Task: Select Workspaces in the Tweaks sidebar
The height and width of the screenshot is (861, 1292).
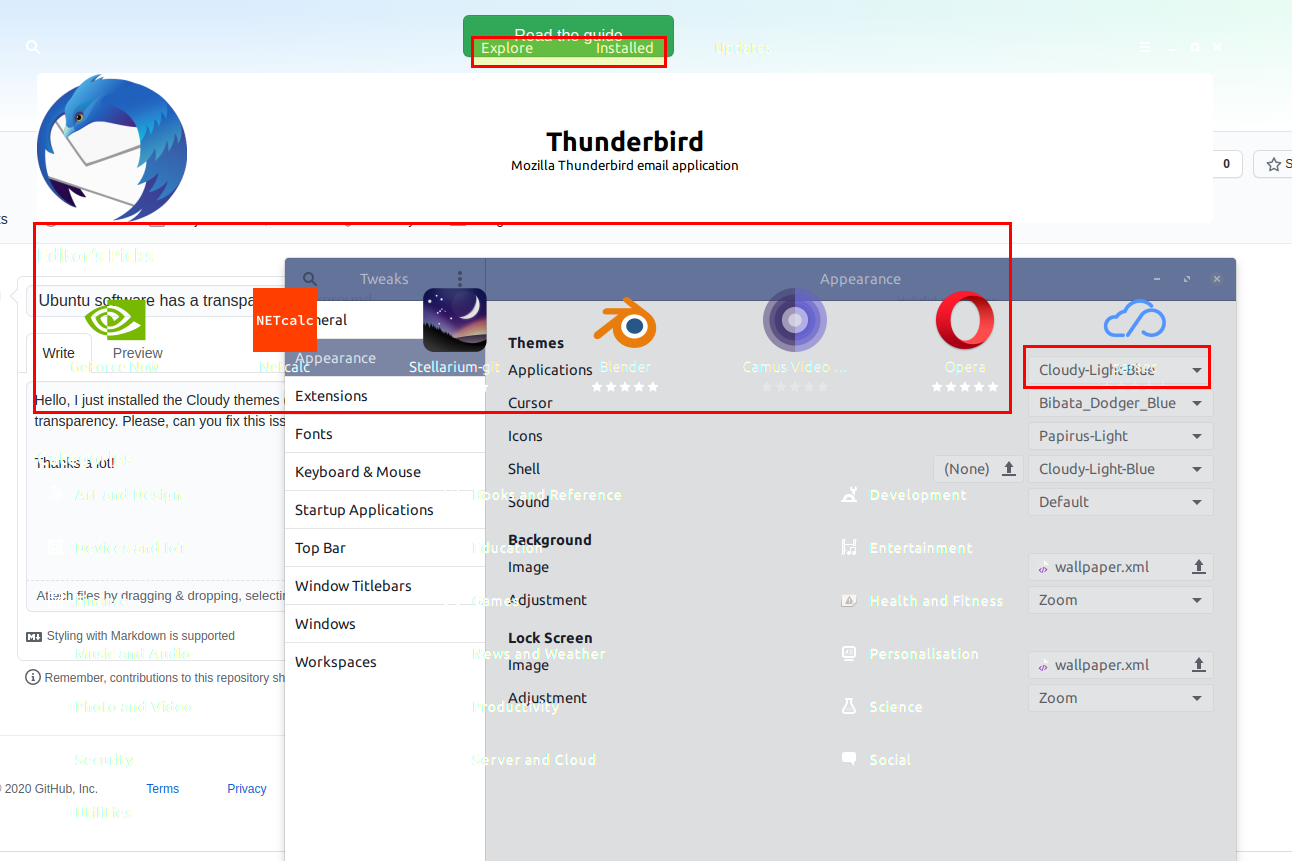Action: click(x=385, y=662)
